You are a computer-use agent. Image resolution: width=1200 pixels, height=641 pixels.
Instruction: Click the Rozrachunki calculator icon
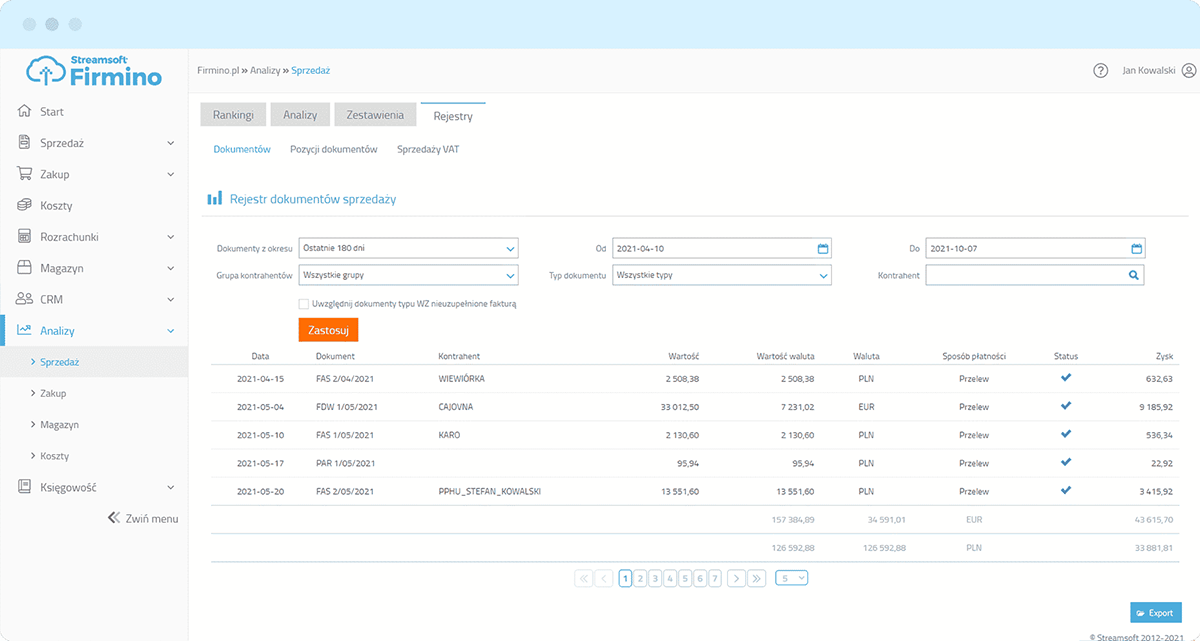(25, 237)
